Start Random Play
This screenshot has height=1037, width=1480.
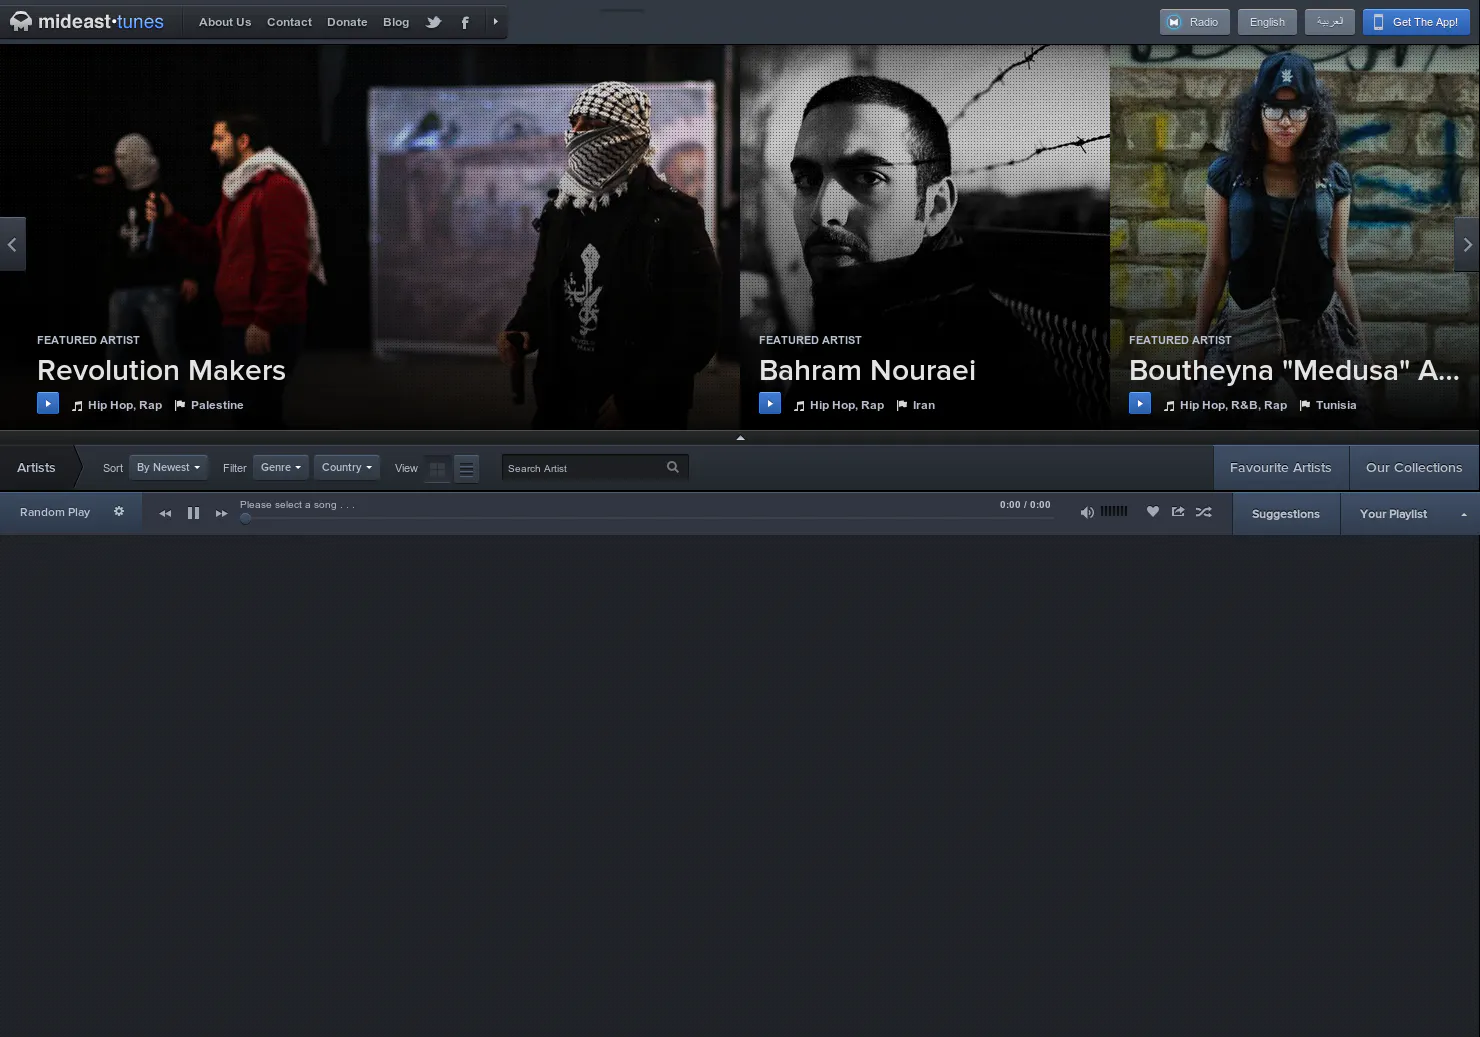(55, 512)
